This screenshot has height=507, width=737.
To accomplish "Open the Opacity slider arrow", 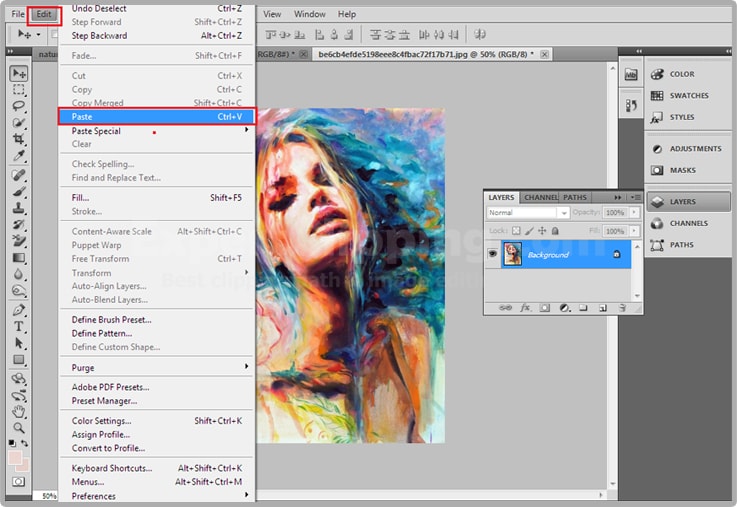I will click(x=634, y=212).
